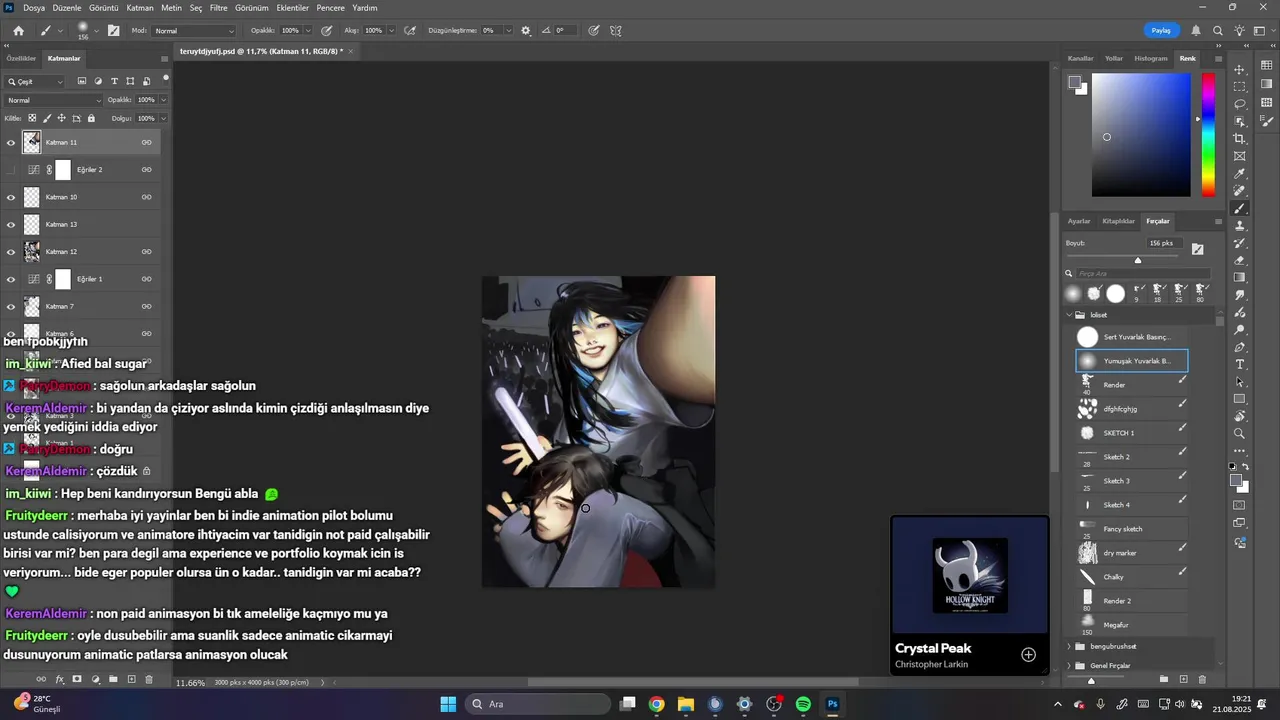Open the brush settings panel toggle icon
This screenshot has height=720, width=1280.
point(113,31)
